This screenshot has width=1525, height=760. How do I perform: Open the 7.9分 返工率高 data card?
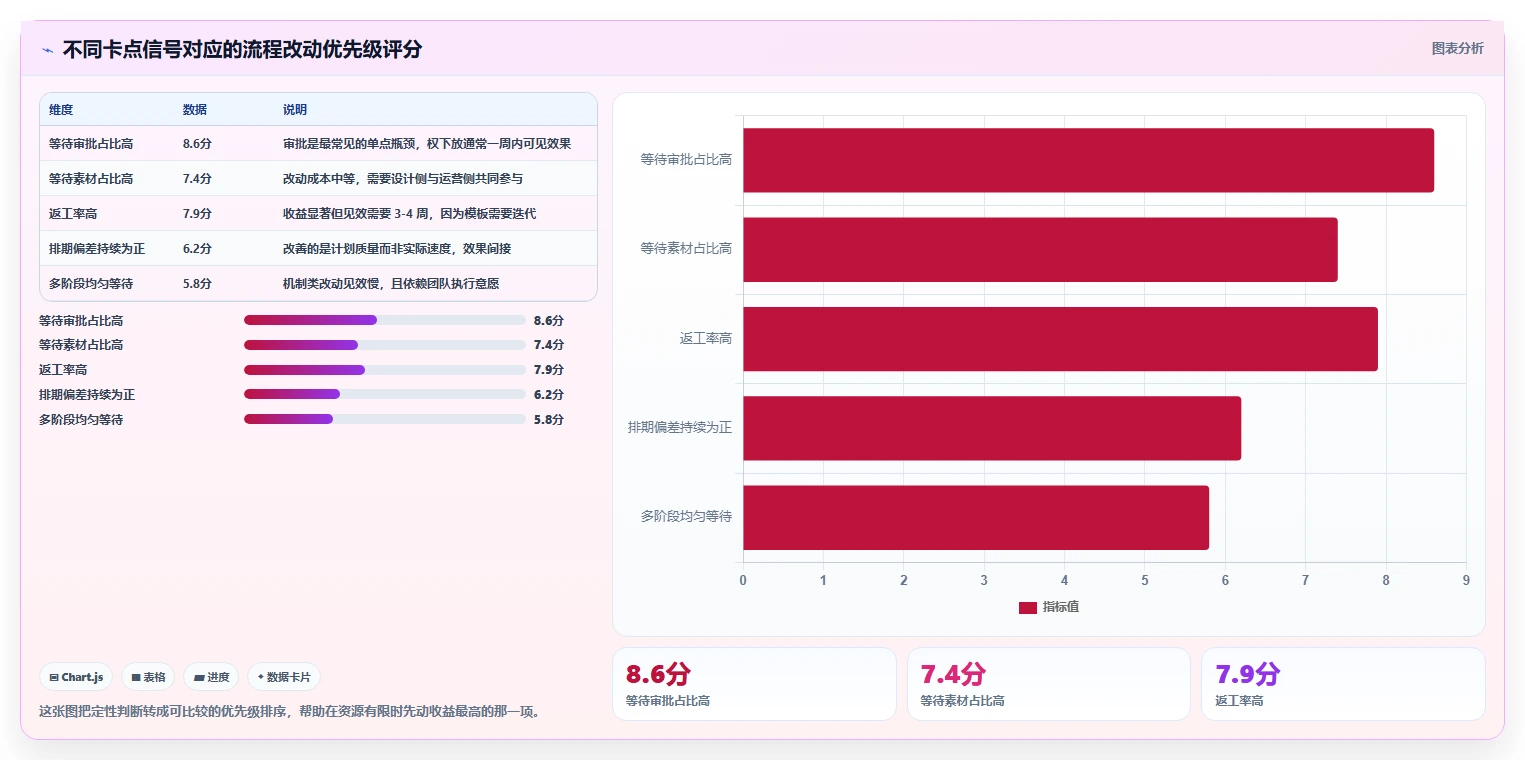pyautogui.click(x=1343, y=684)
